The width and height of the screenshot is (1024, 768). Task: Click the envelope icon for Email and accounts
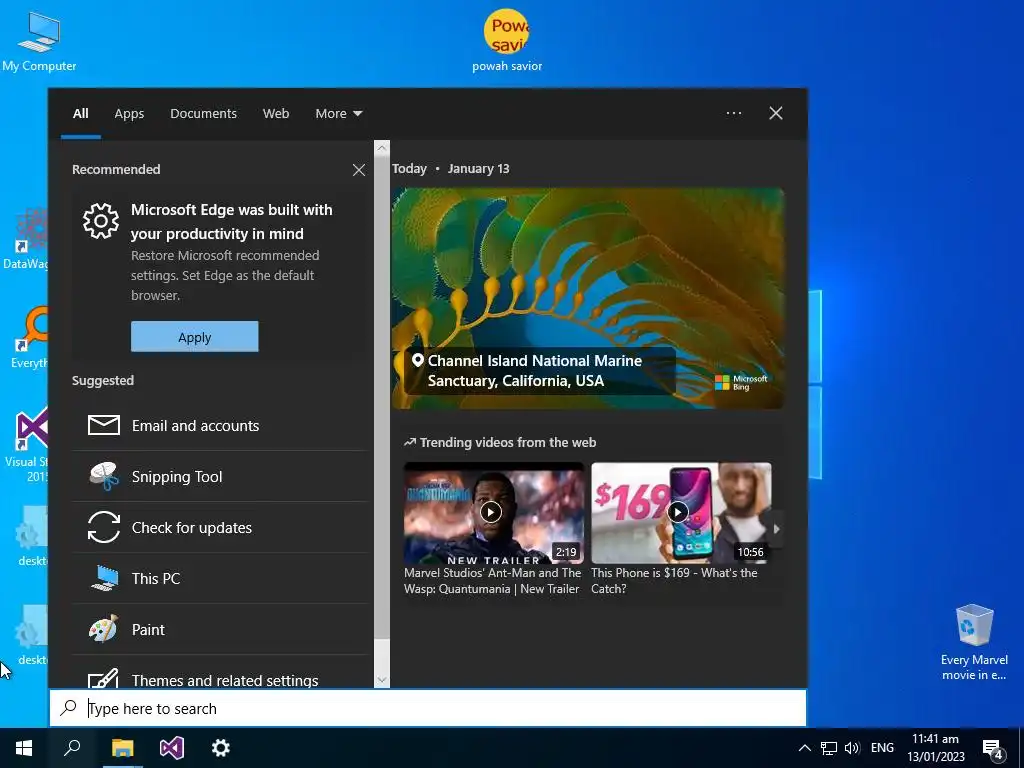104,425
